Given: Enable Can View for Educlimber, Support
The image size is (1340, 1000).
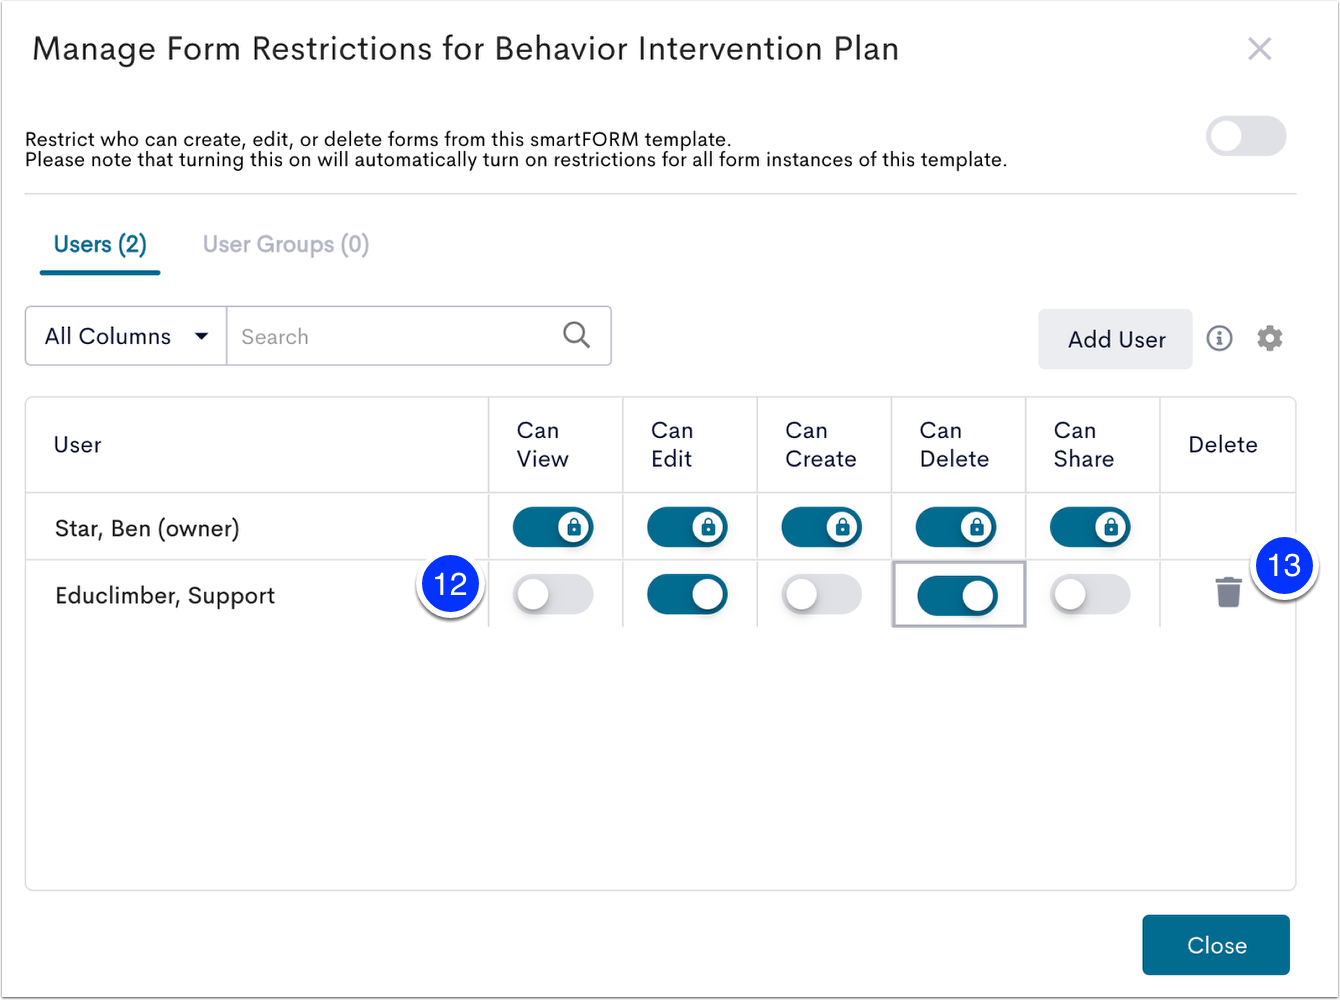Looking at the screenshot, I should coord(553,594).
